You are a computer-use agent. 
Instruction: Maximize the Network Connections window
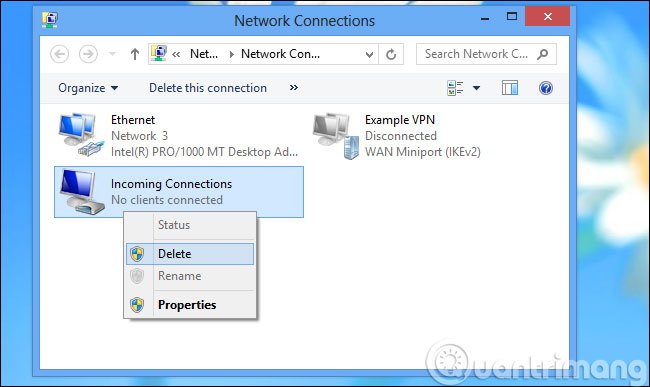pos(512,17)
